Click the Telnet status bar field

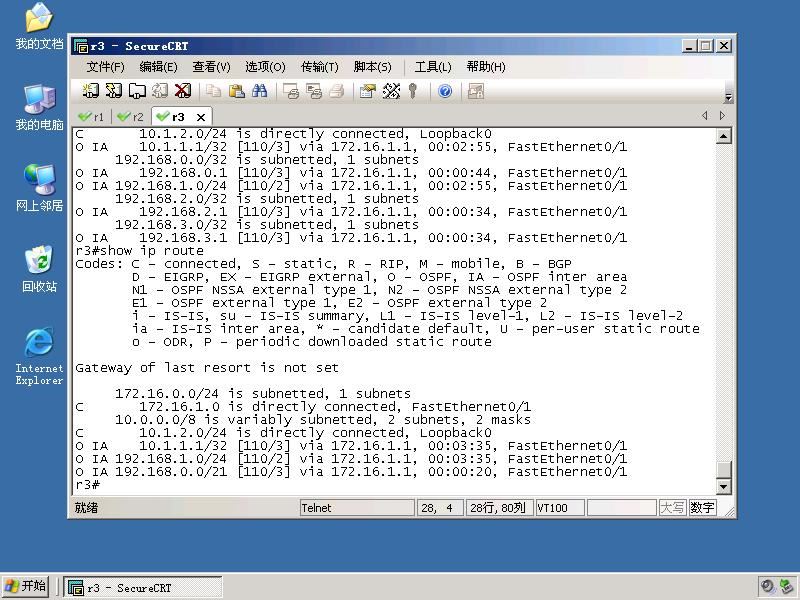tap(357, 508)
